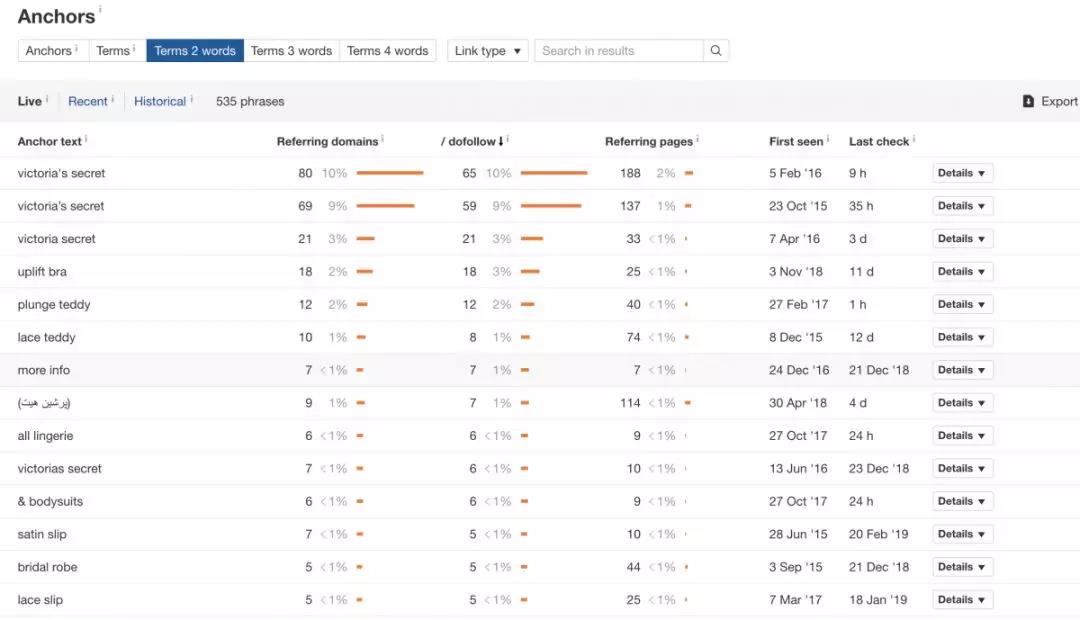
Task: Switch to Terms 3 words tab
Action: point(291,51)
